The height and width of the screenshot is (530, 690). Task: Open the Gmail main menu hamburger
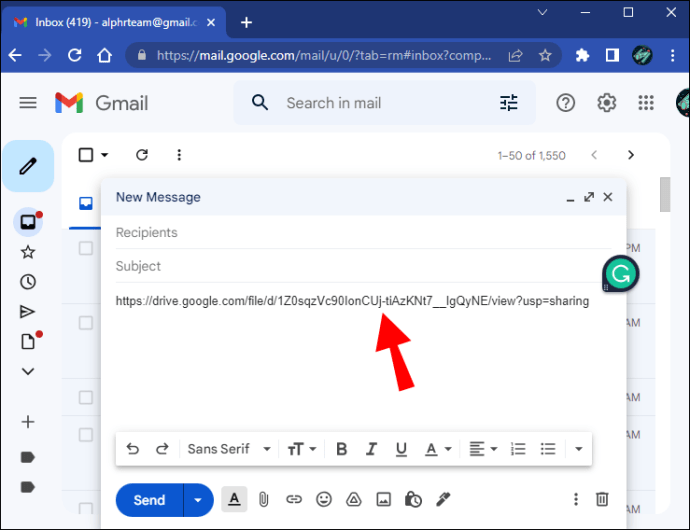point(28,103)
